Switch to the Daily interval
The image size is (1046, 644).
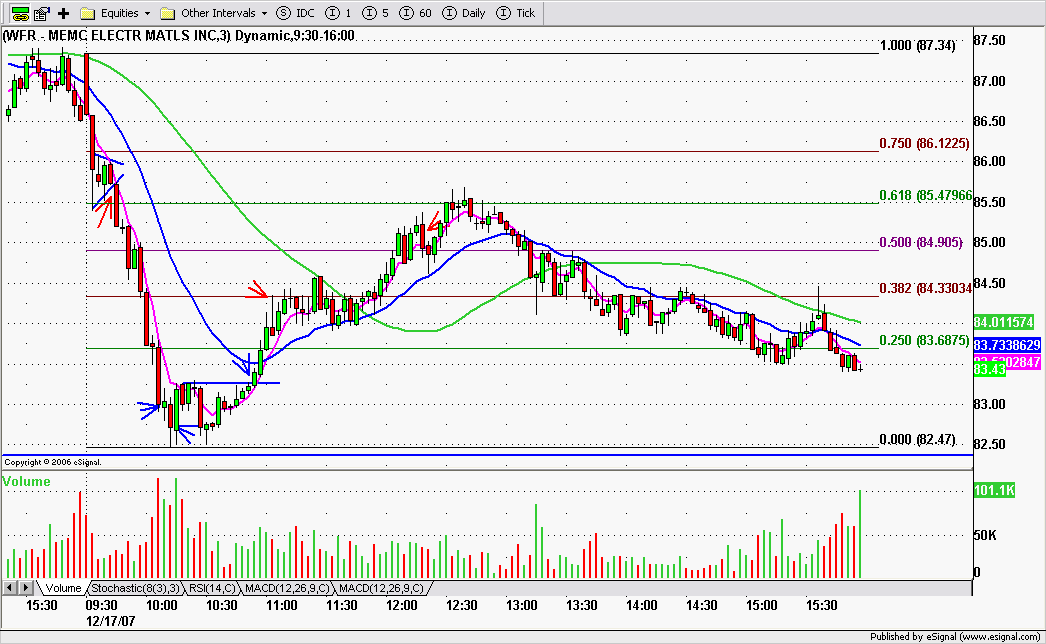pos(464,13)
